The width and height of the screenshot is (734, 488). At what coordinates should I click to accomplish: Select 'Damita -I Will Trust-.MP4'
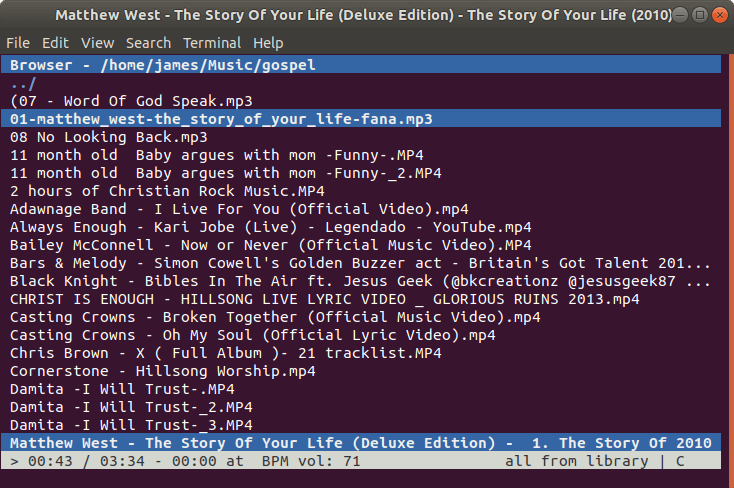tap(122, 389)
